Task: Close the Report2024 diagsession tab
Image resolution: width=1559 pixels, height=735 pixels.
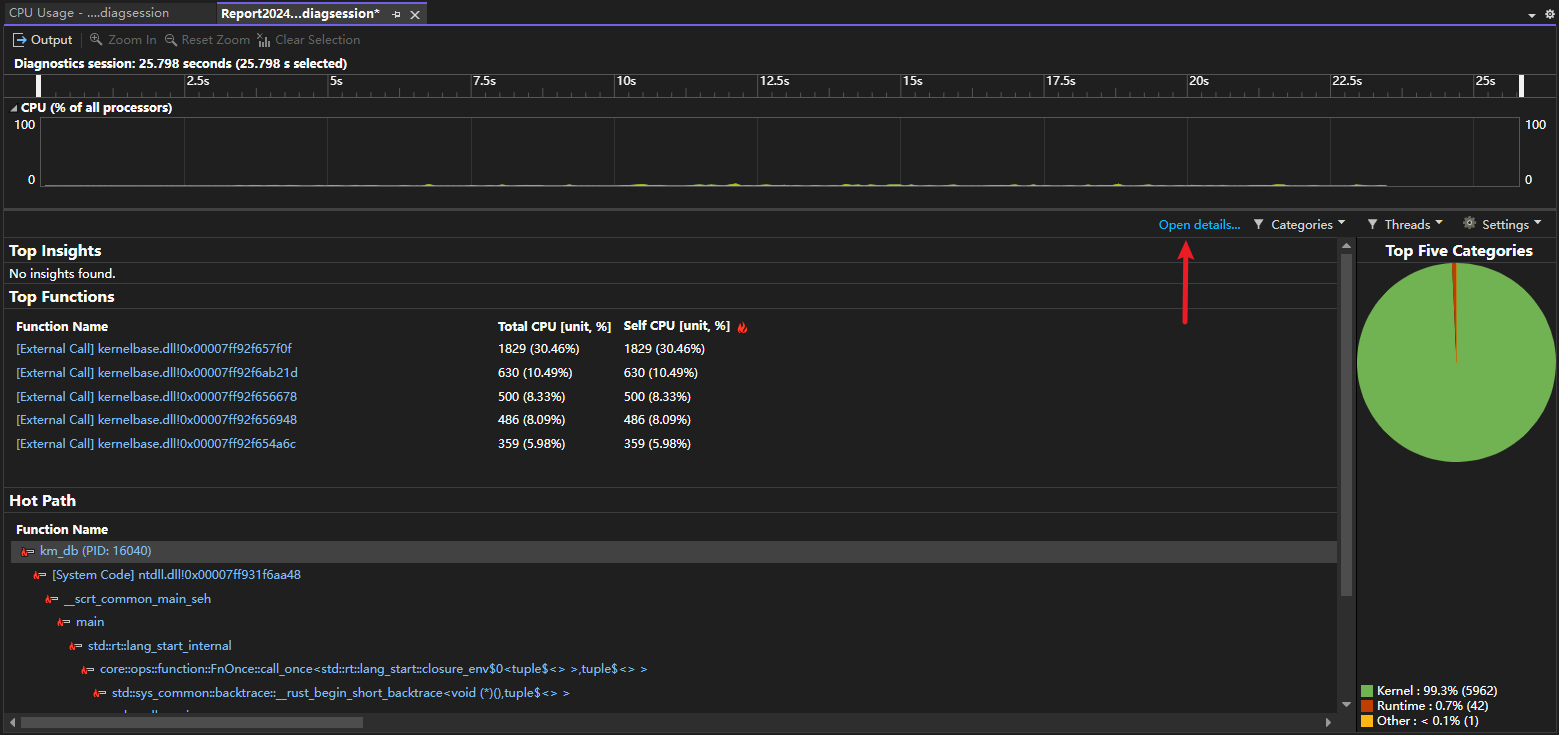Action: click(415, 14)
